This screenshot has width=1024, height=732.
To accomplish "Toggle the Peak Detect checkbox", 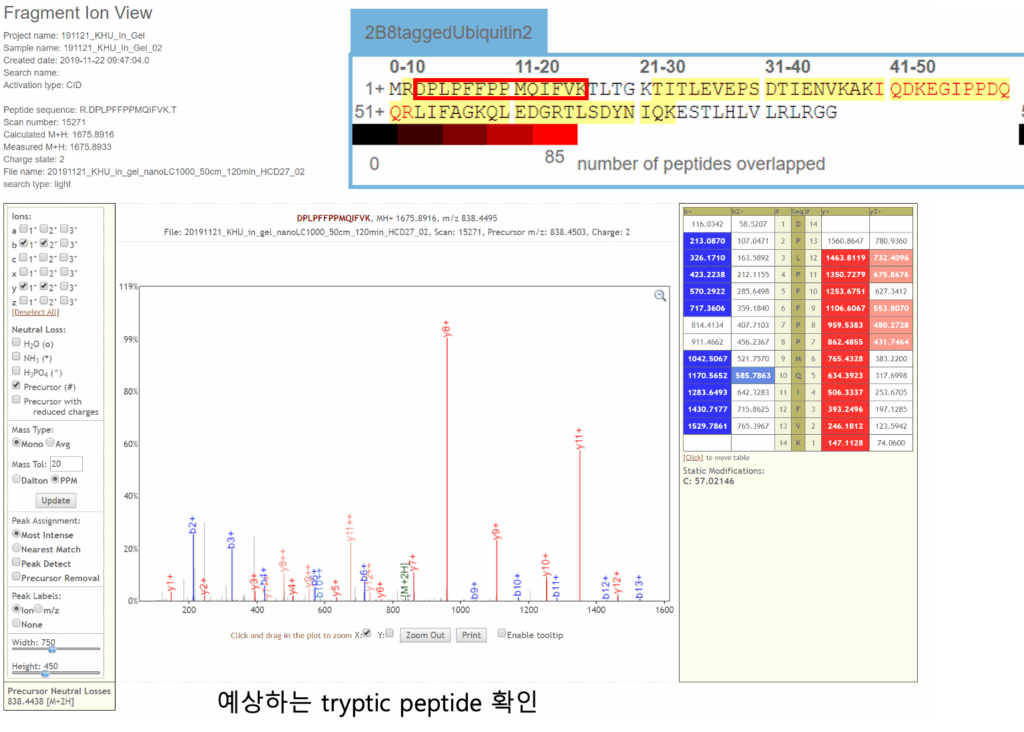I will [16, 563].
